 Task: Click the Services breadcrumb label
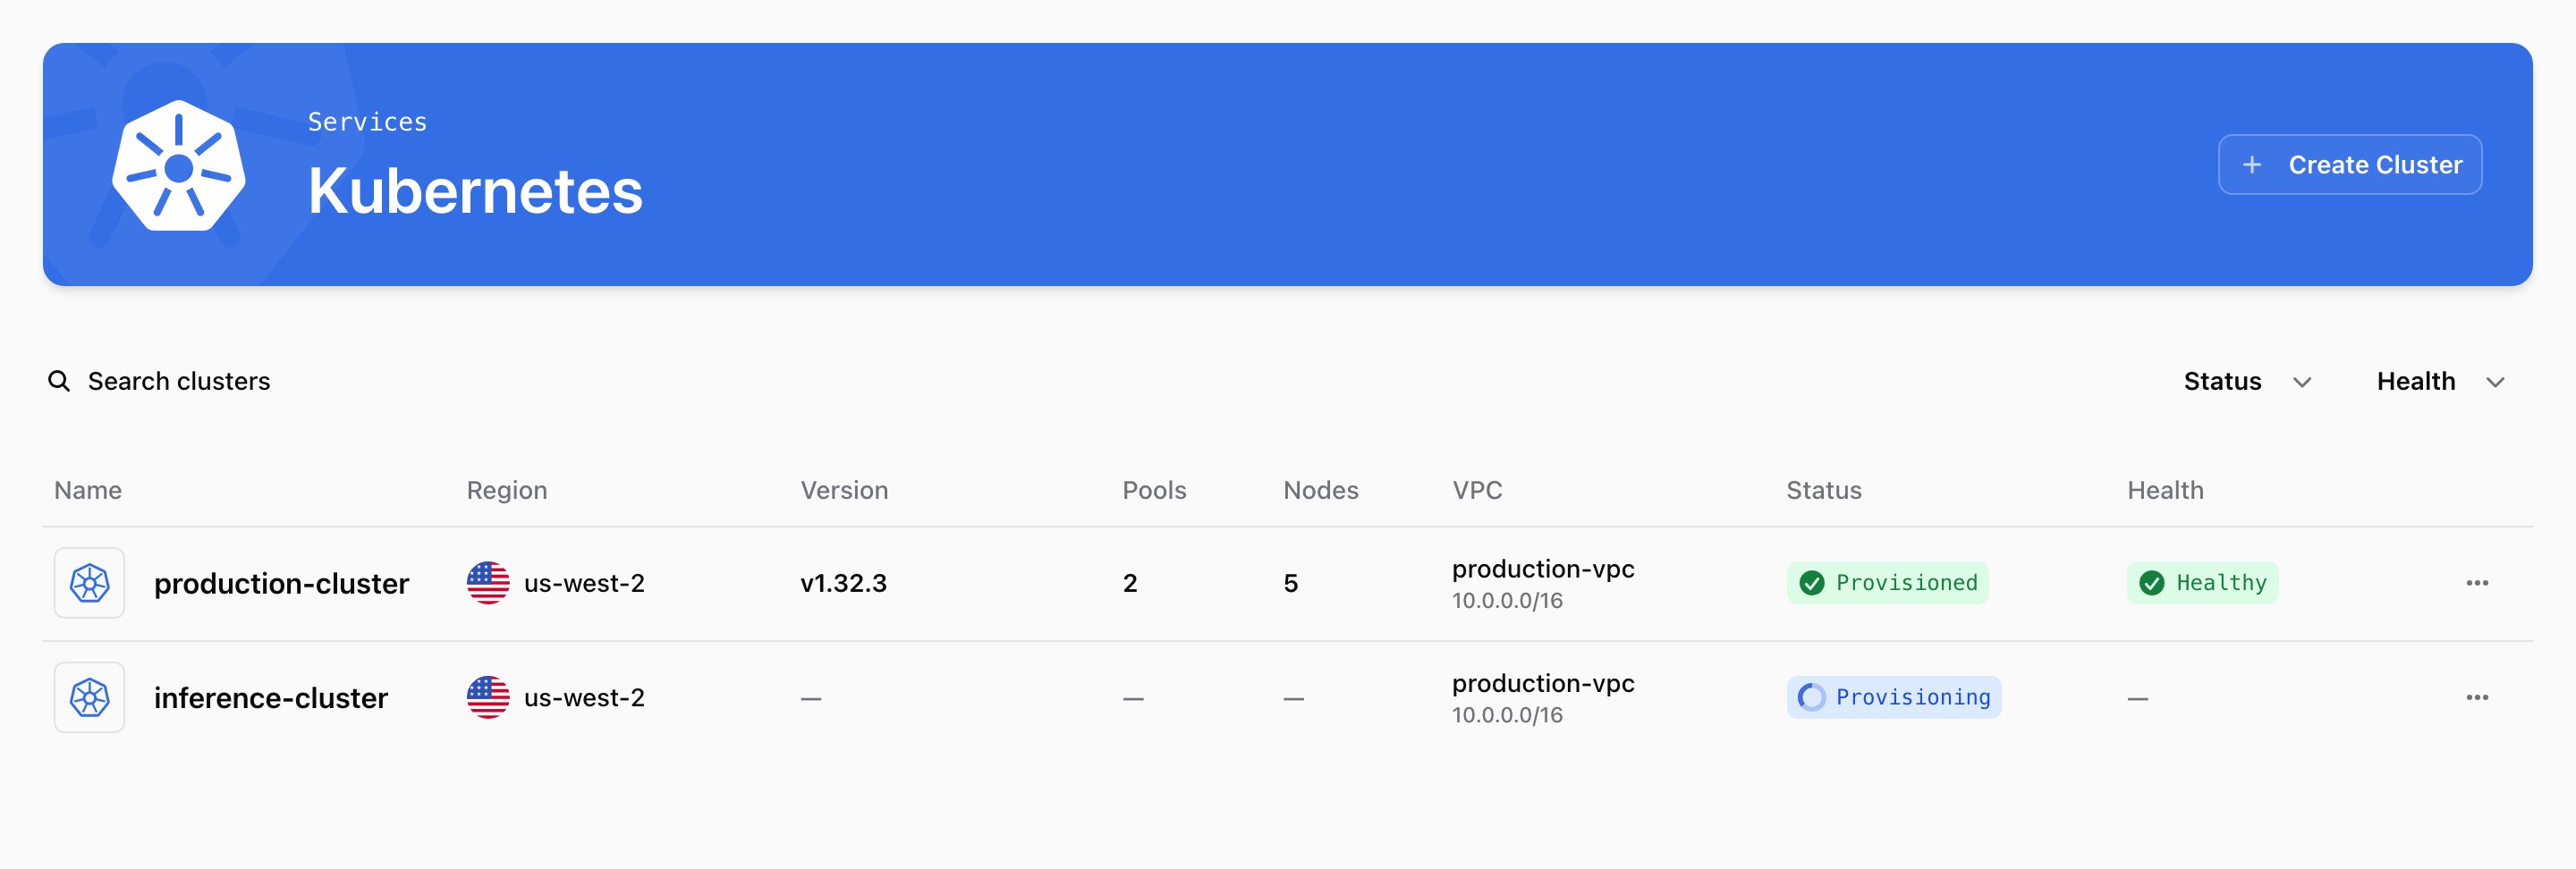[x=367, y=122]
